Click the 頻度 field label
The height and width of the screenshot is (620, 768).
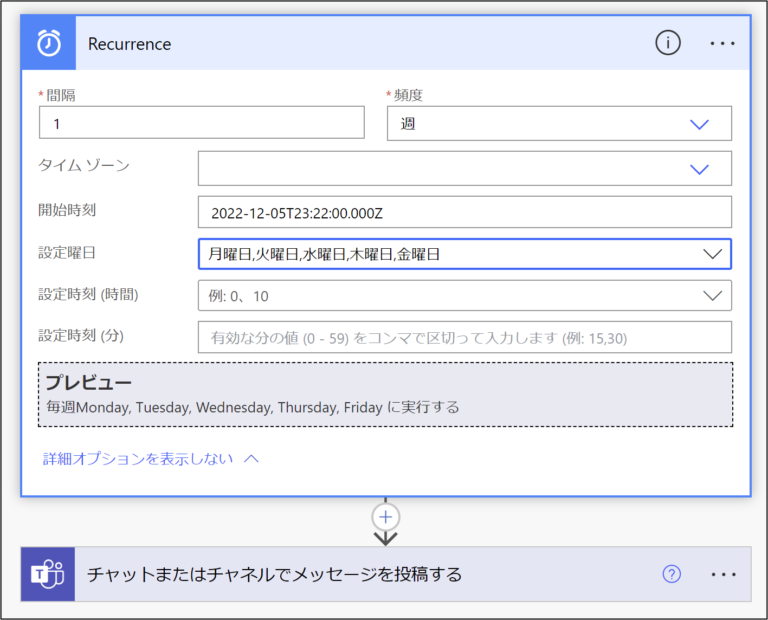point(408,95)
